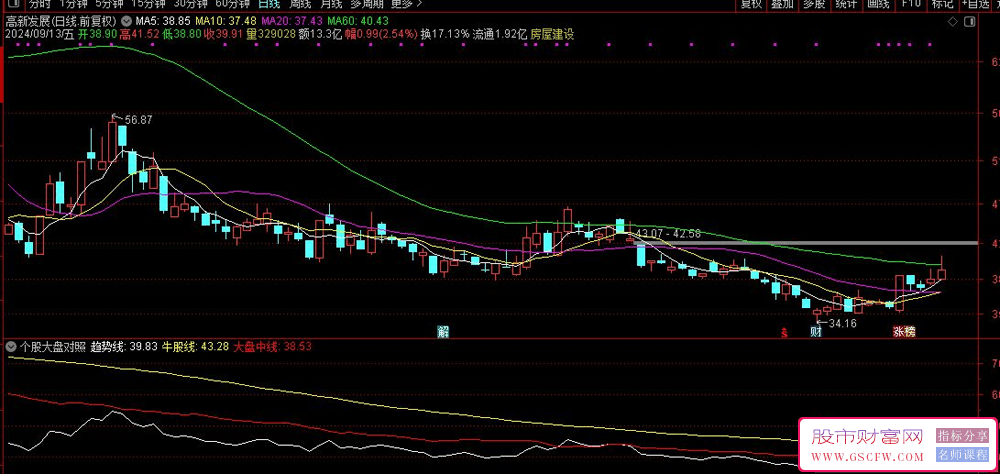
Task: Click the red $ marker on timeline
Action: click(784, 331)
